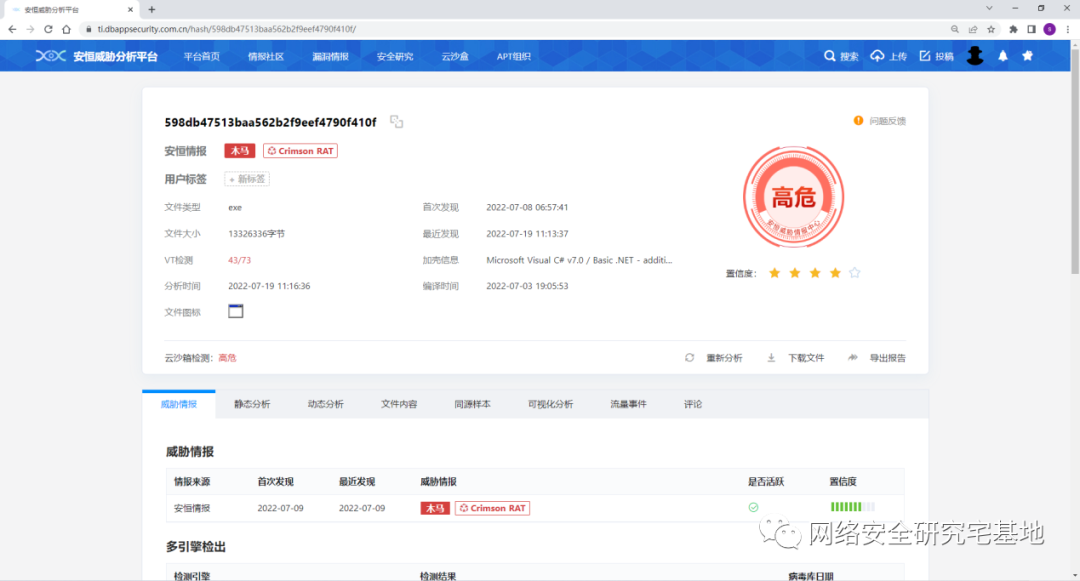The width and height of the screenshot is (1080, 581).
Task: Open 情报社区 navigation item
Action: tap(266, 56)
